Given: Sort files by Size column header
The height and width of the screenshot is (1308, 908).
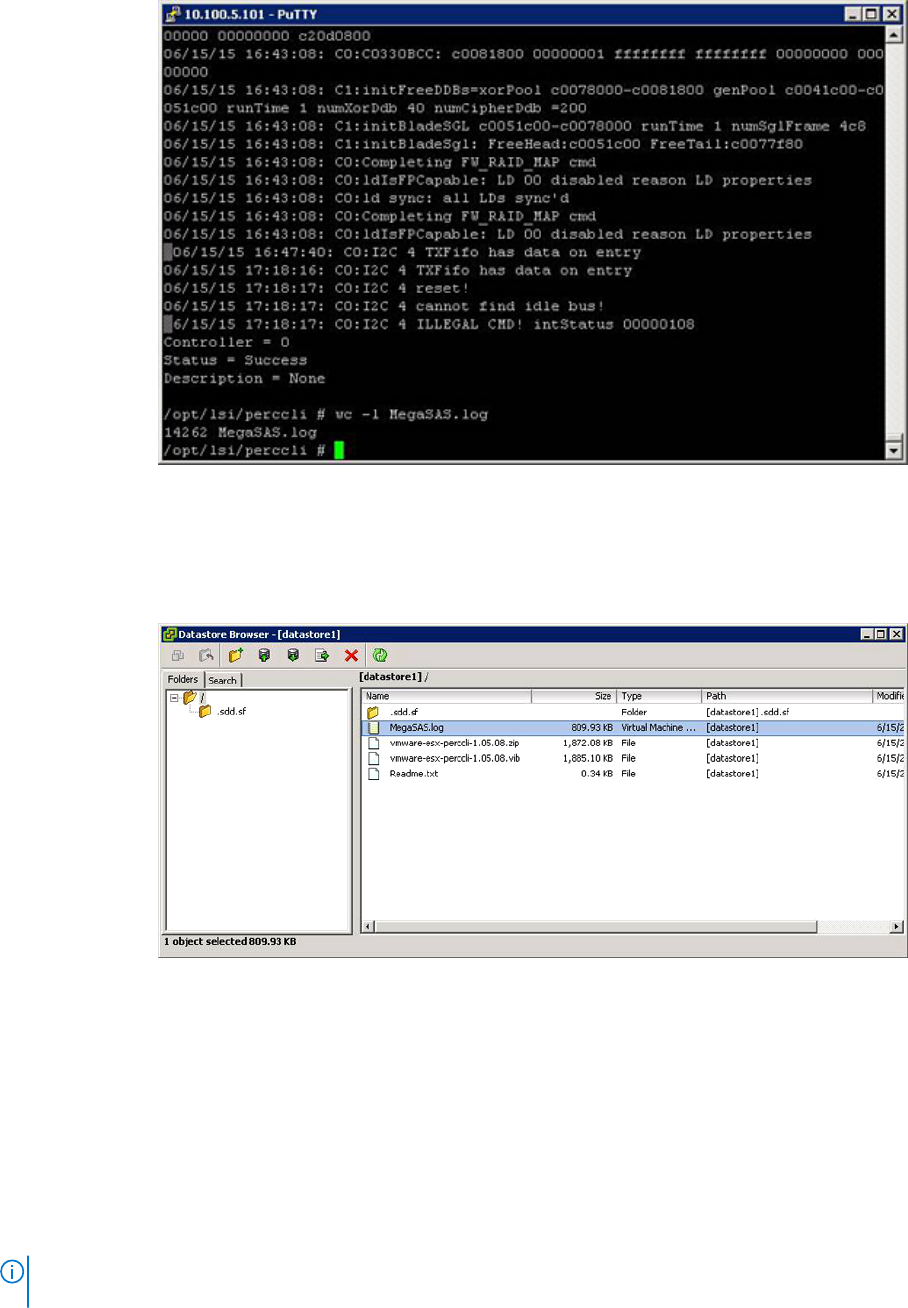Looking at the screenshot, I should tap(574, 696).
